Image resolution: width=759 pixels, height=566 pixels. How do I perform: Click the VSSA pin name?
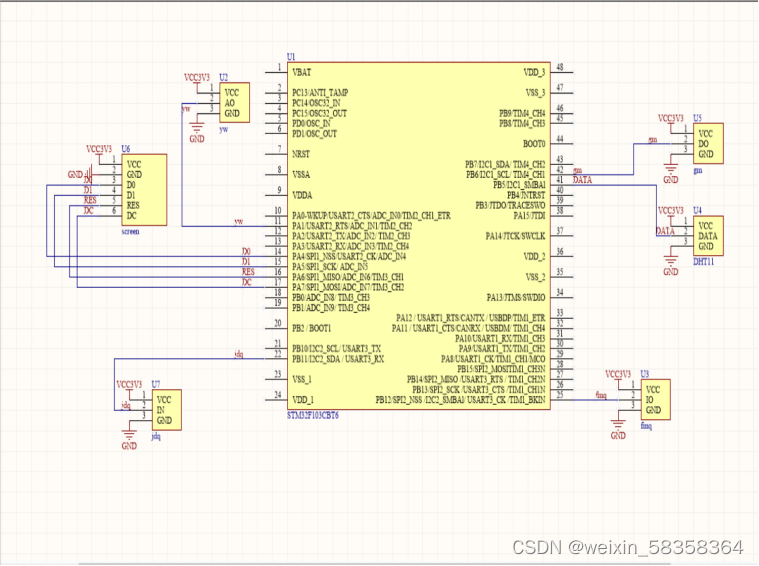pyautogui.click(x=301, y=175)
